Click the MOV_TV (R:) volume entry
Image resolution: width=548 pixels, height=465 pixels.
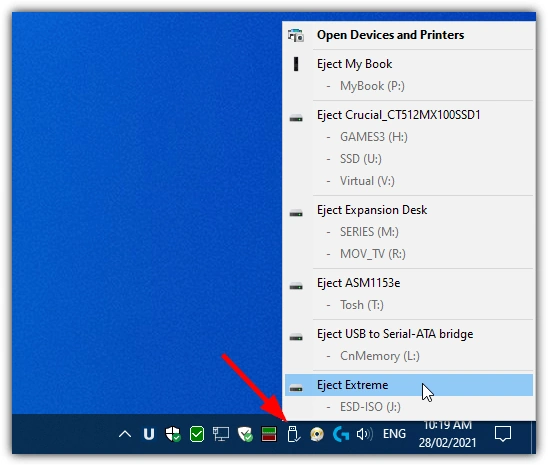tap(373, 254)
